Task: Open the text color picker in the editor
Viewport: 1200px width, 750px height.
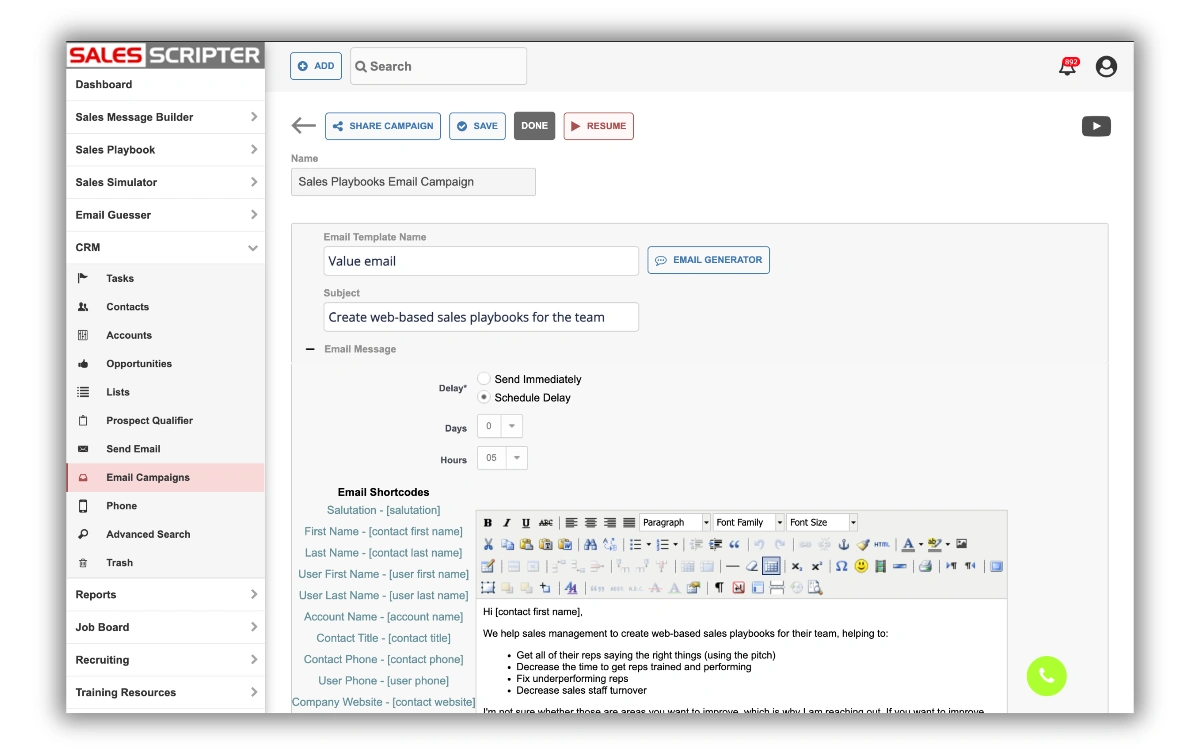Action: tap(906, 542)
